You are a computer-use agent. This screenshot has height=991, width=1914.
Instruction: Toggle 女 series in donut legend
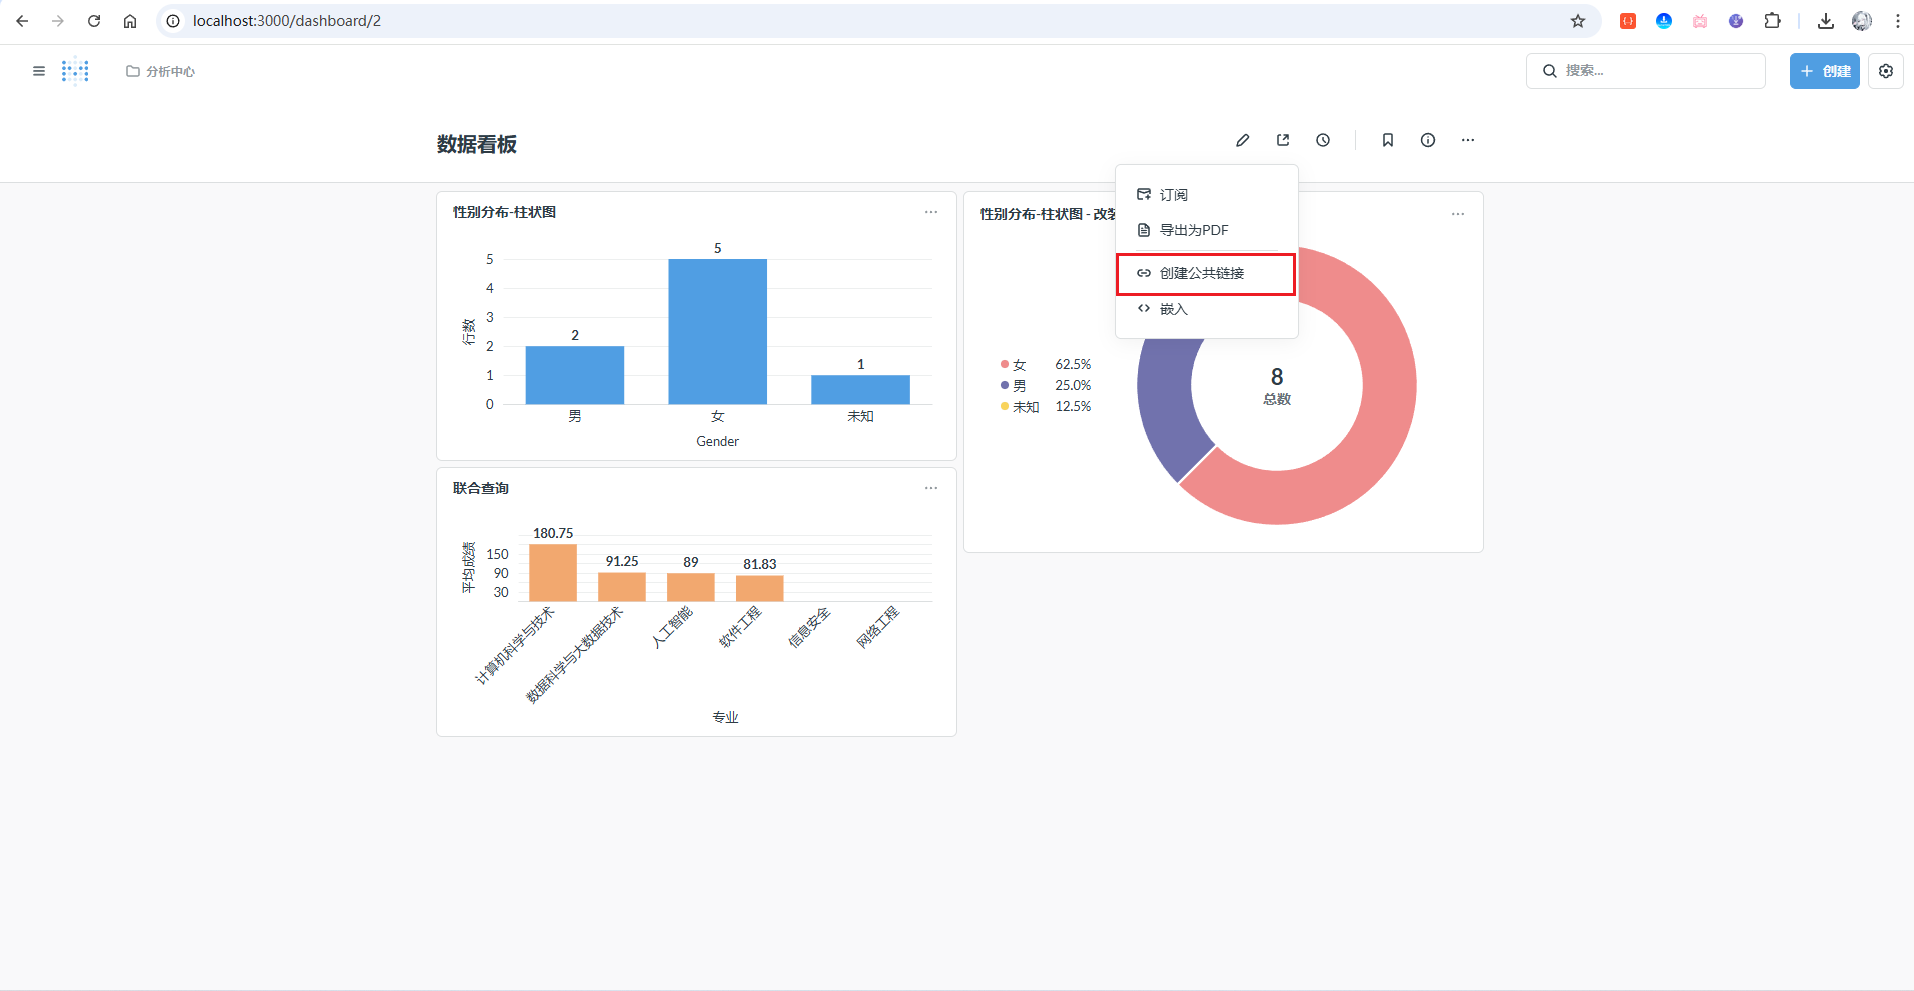[x=1019, y=365]
